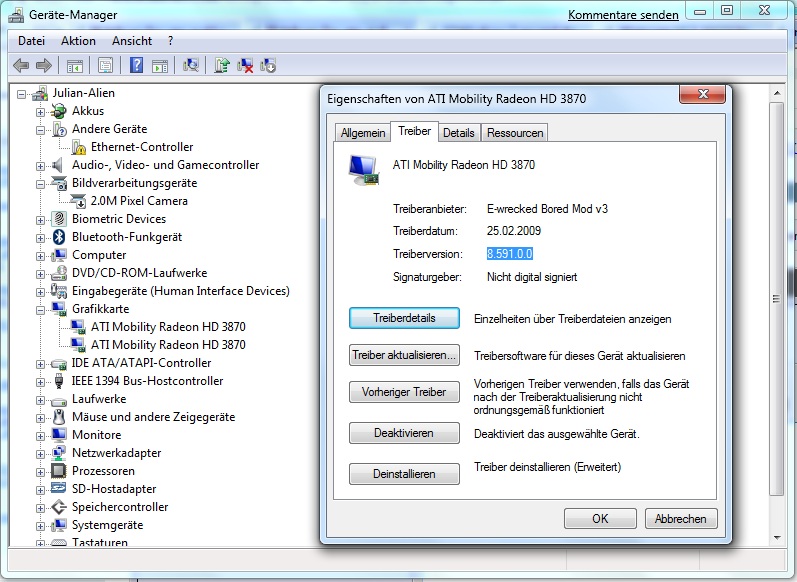Open the Datei menu

(32, 41)
